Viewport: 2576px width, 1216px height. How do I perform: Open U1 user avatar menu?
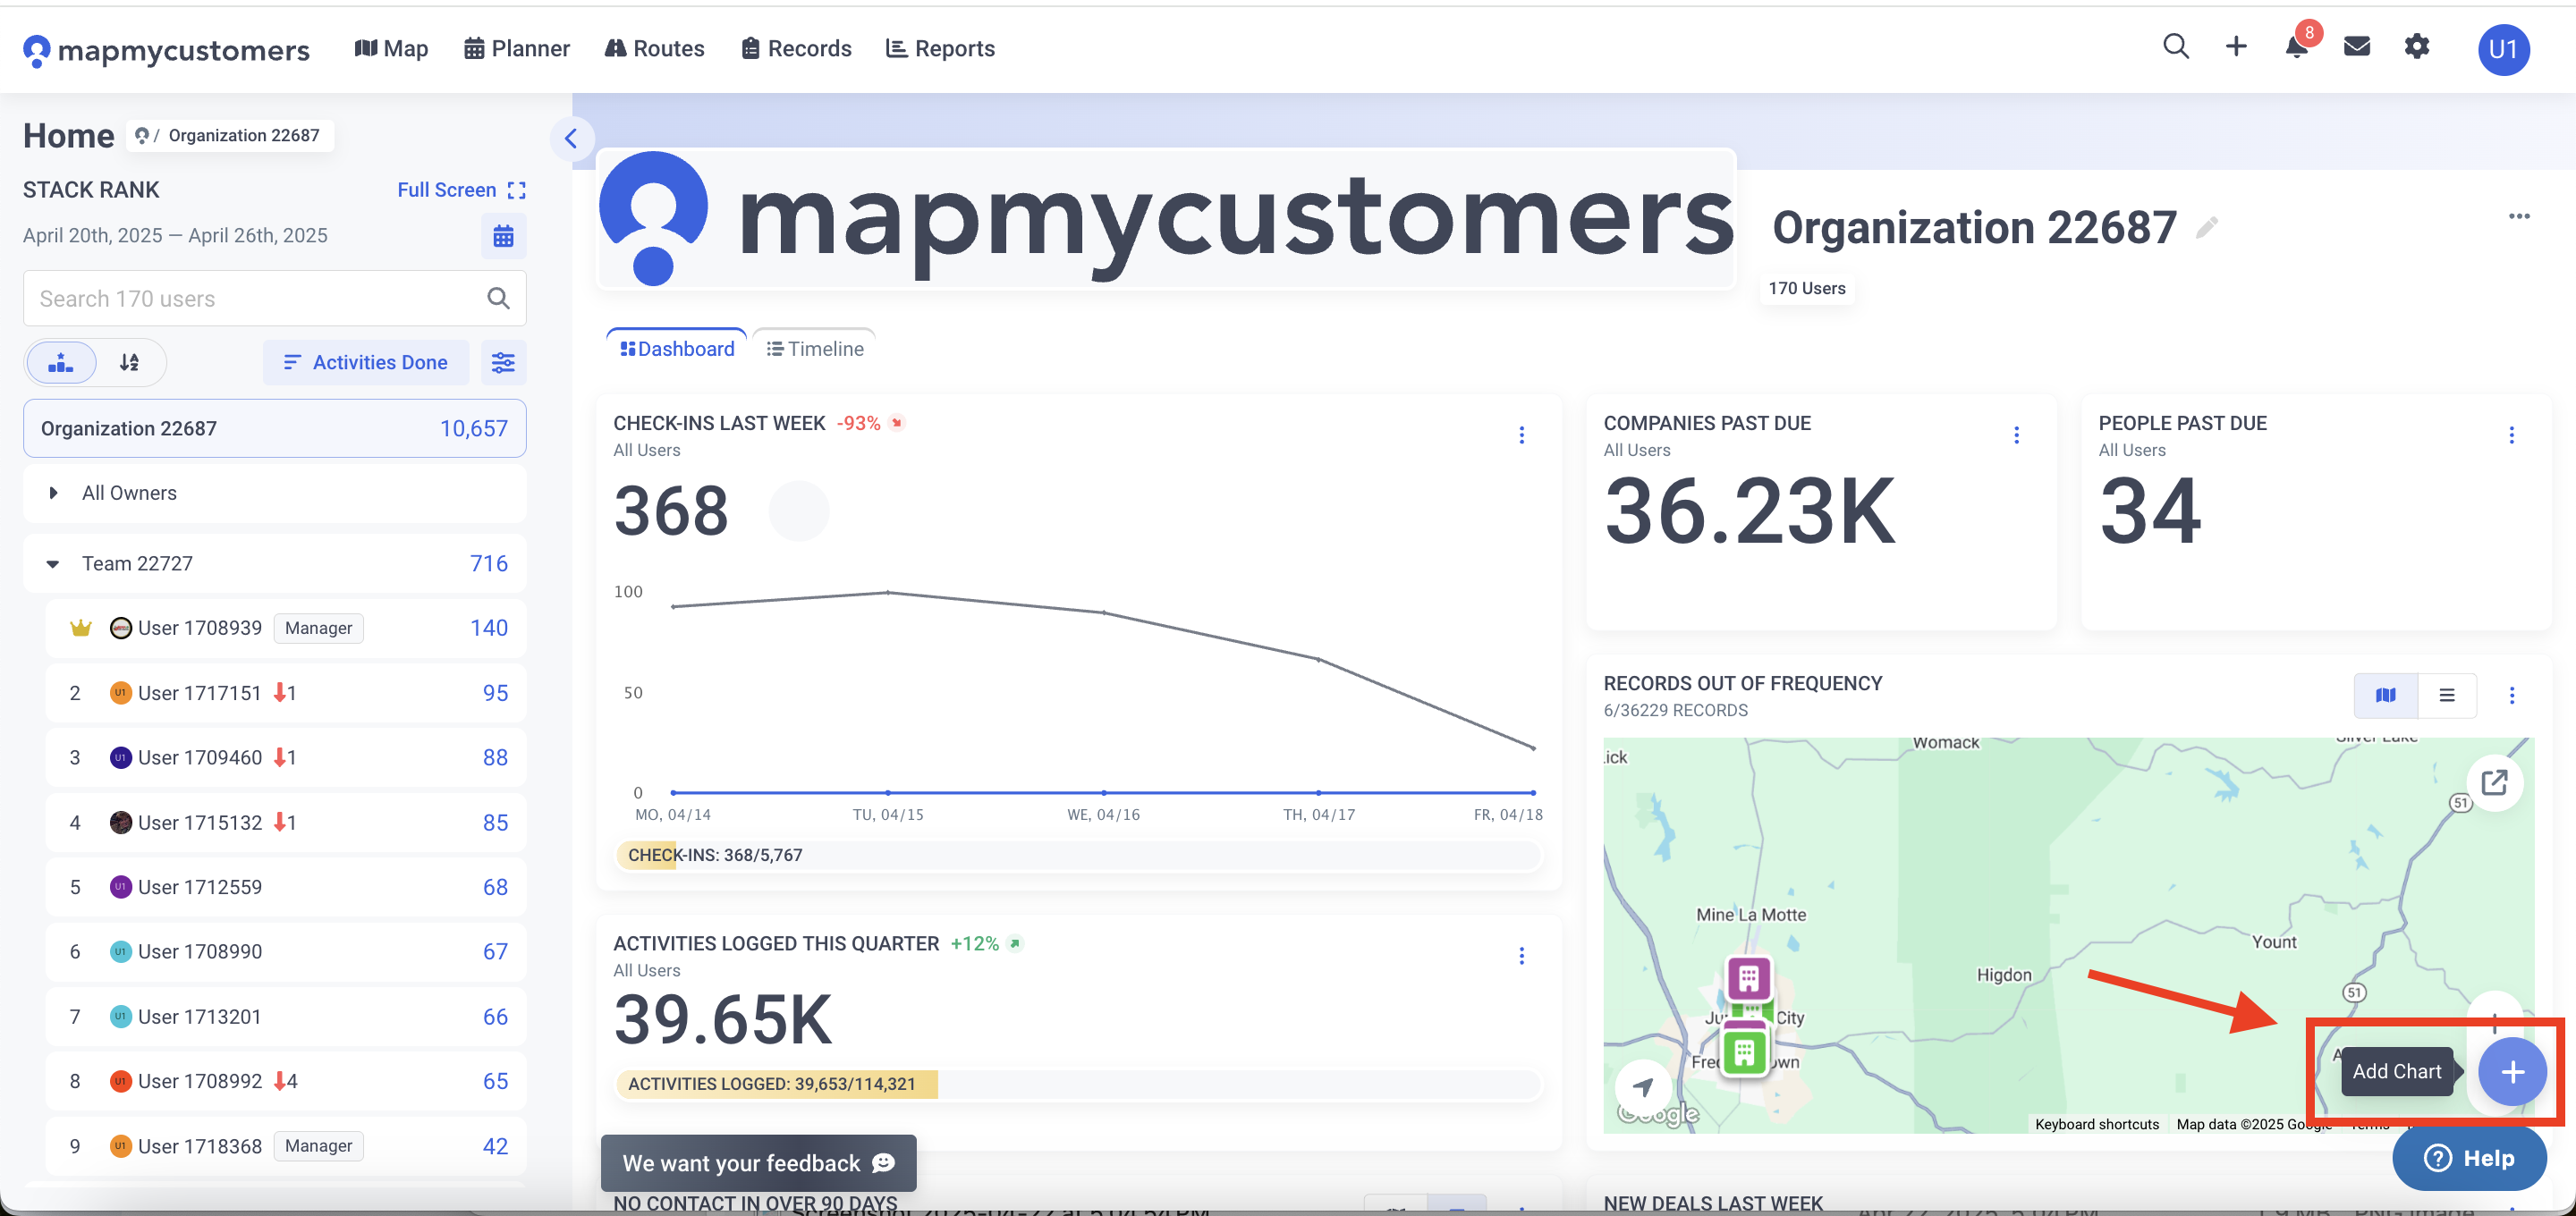pyautogui.click(x=2503, y=49)
